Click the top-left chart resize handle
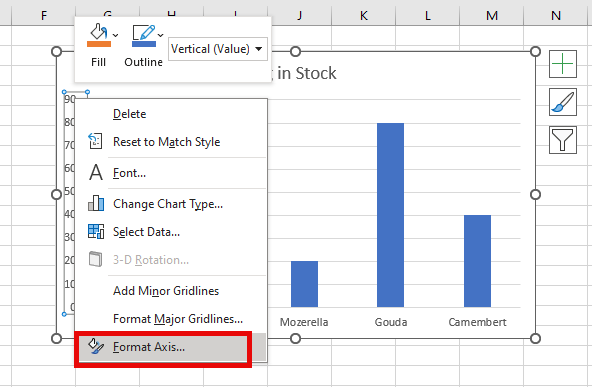Screen dimensions: 592x387 [56, 51]
